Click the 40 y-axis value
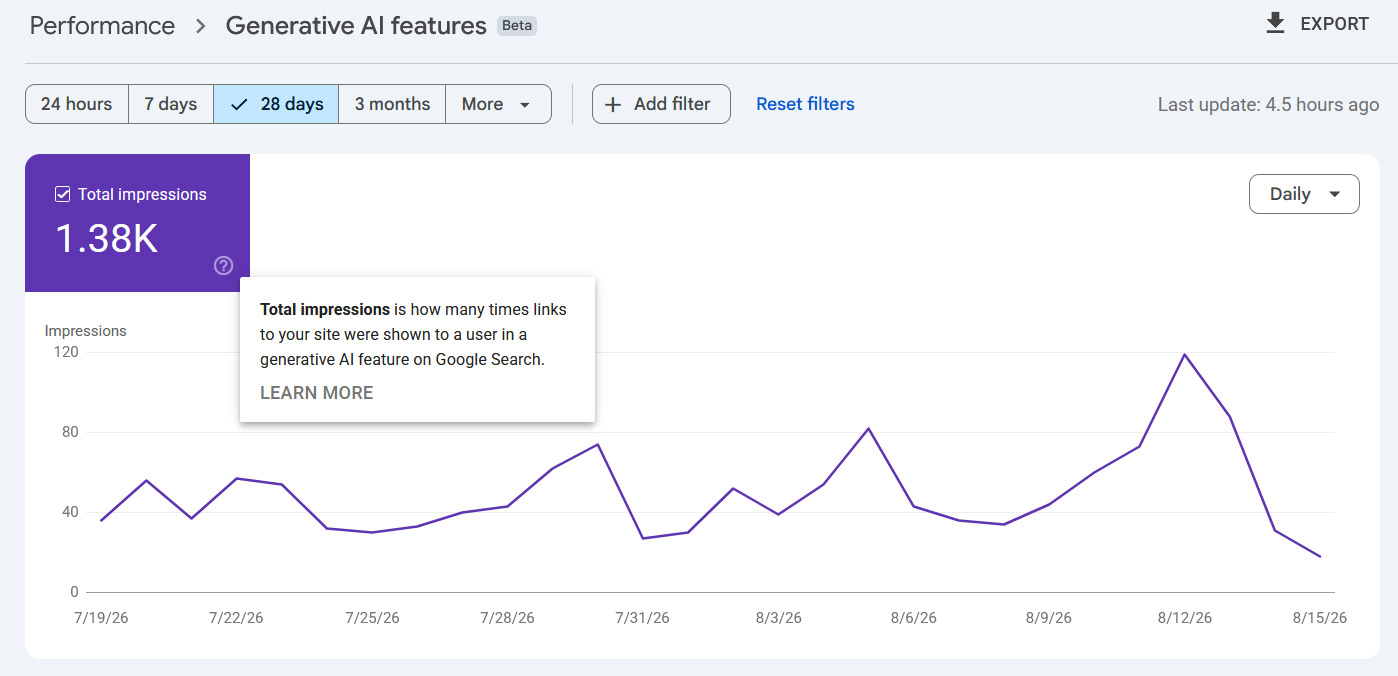The height and width of the screenshot is (676, 1398). pos(70,512)
